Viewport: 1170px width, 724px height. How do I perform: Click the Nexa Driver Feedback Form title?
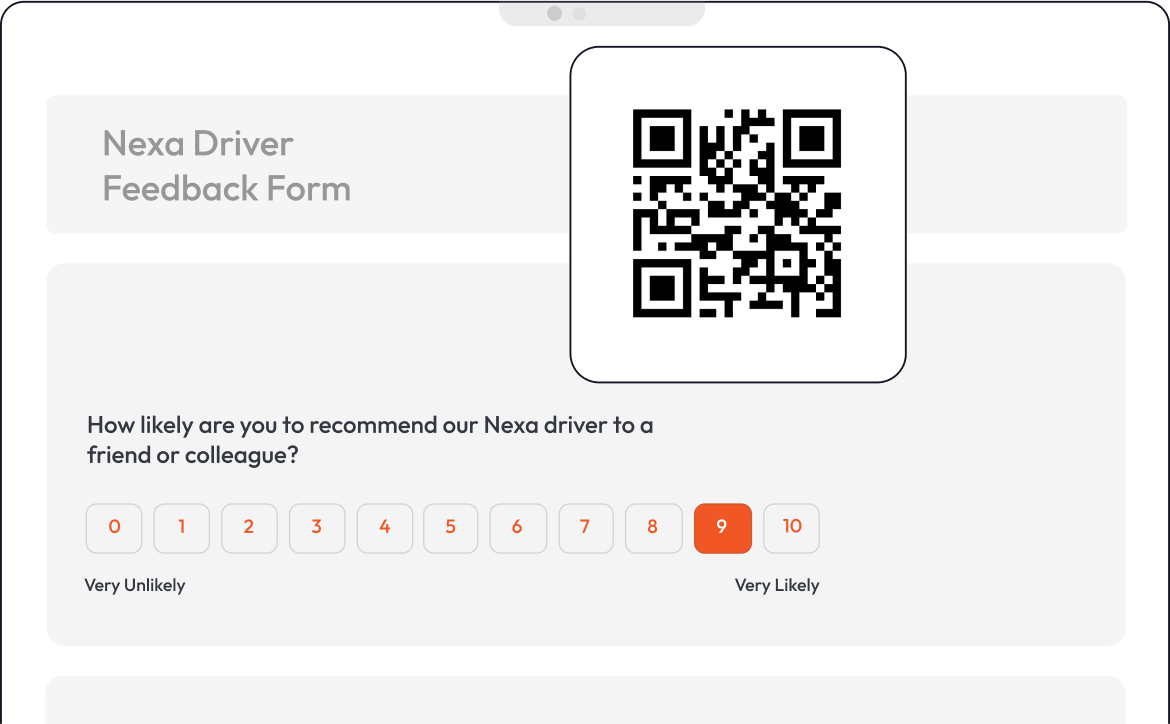[226, 166]
